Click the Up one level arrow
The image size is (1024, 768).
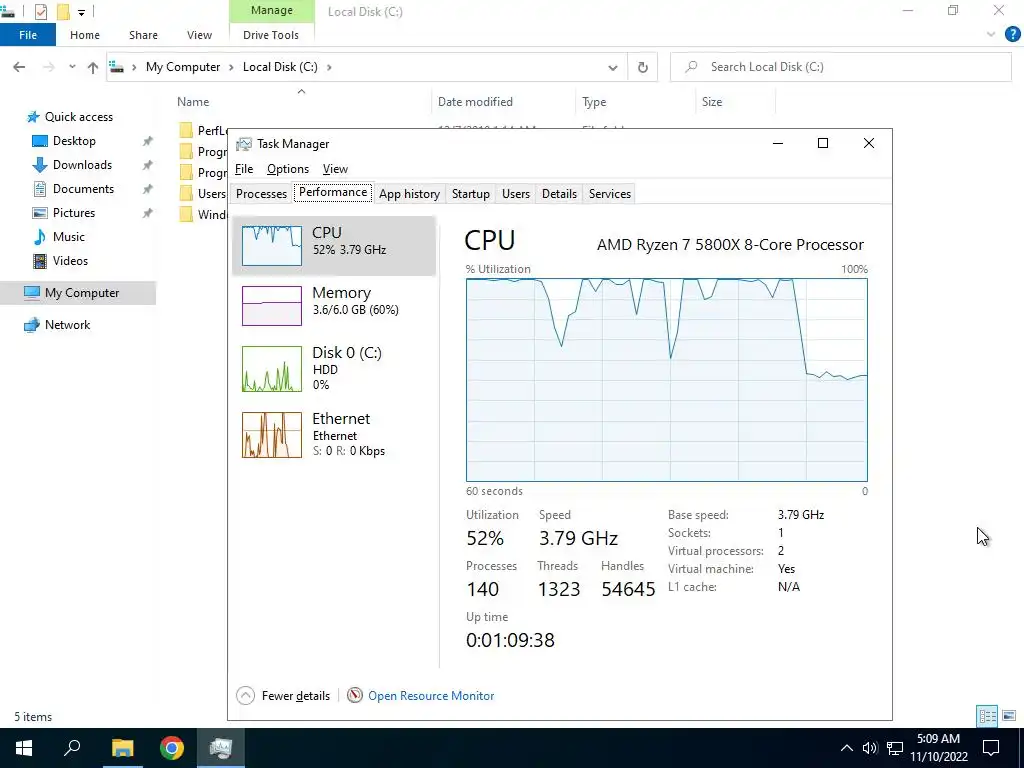tap(93, 67)
